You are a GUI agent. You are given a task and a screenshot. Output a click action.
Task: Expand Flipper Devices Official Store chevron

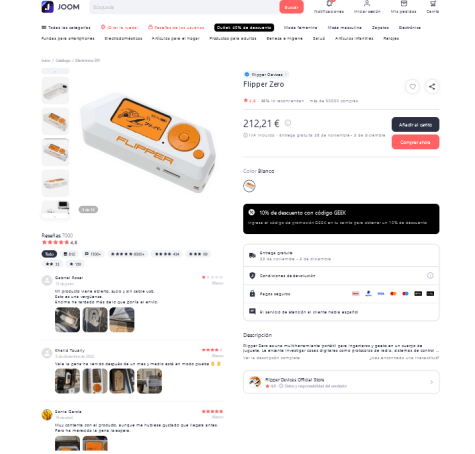[432, 382]
